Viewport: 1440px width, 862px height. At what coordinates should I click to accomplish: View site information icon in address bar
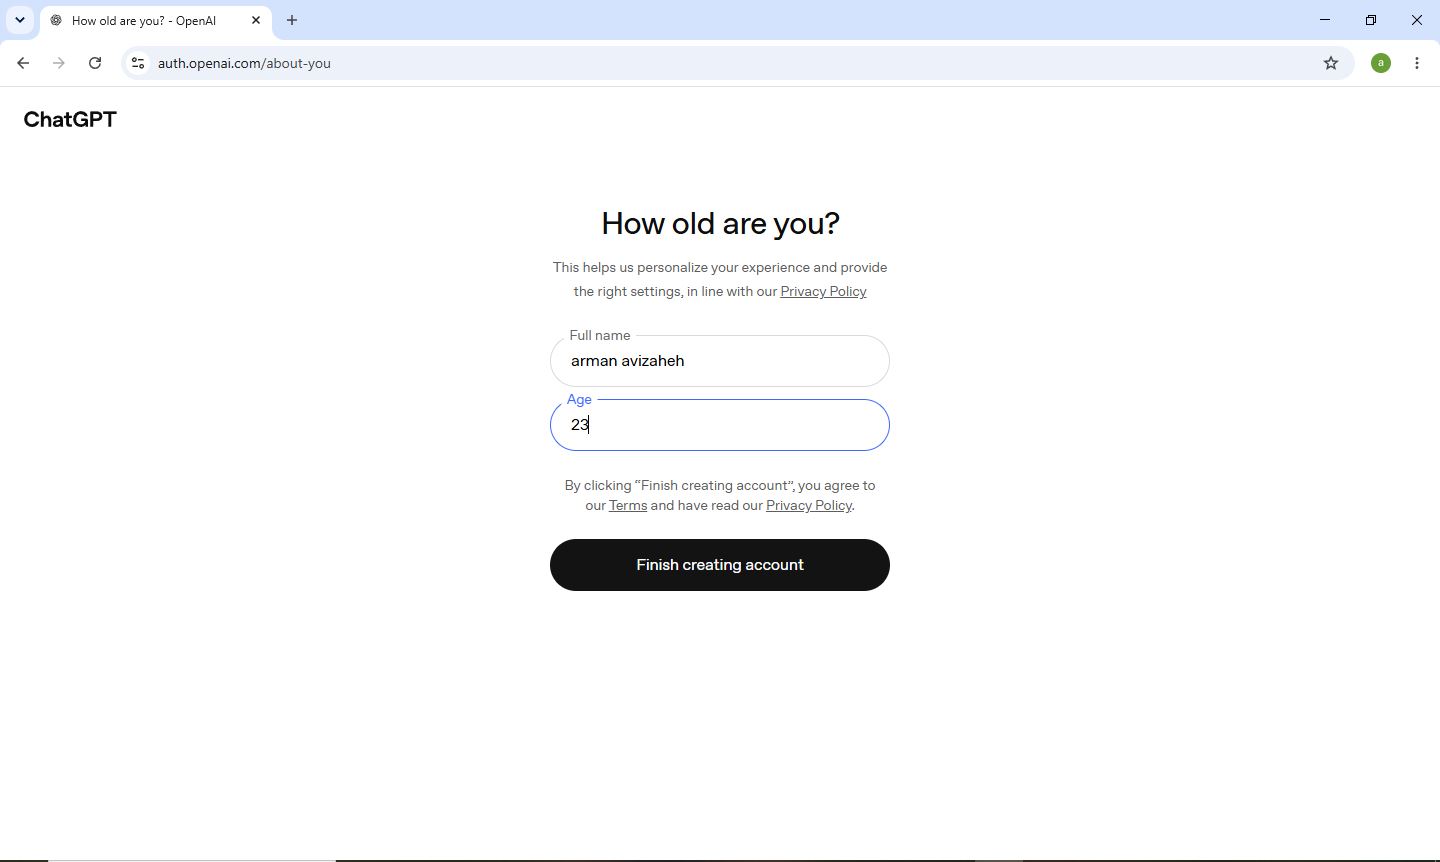tap(138, 63)
